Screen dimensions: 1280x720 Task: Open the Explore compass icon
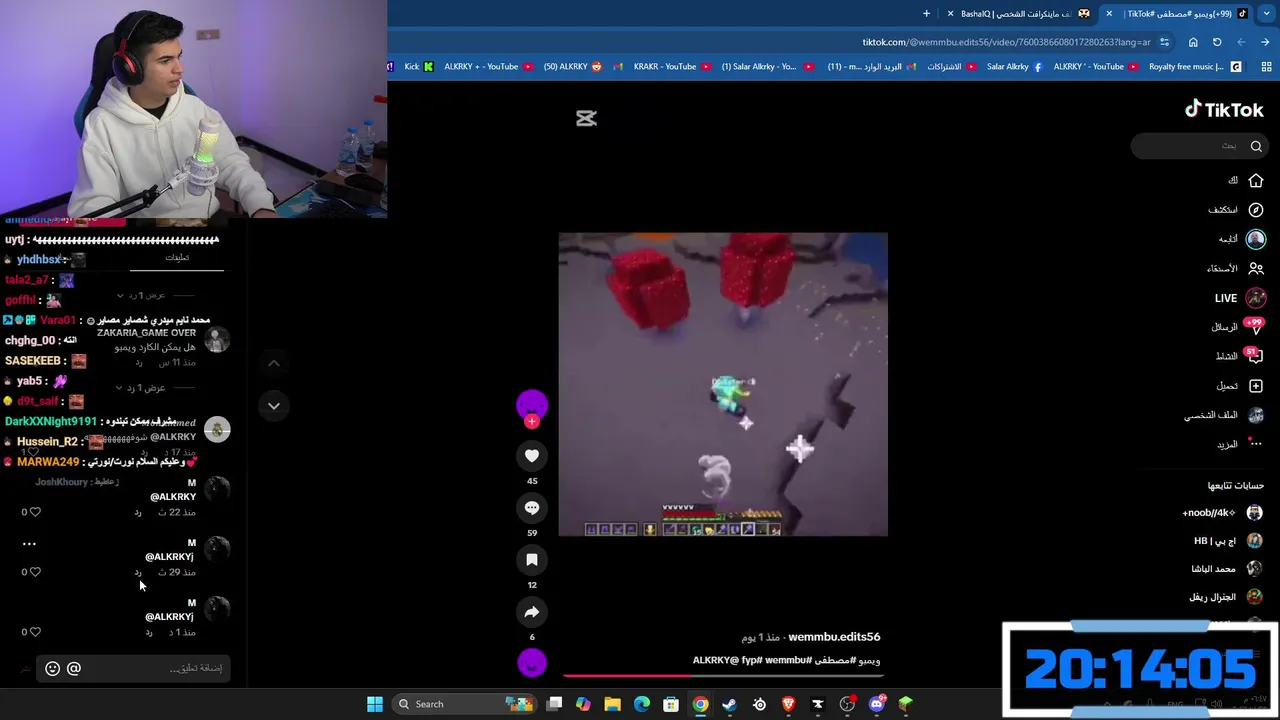(x=1256, y=210)
